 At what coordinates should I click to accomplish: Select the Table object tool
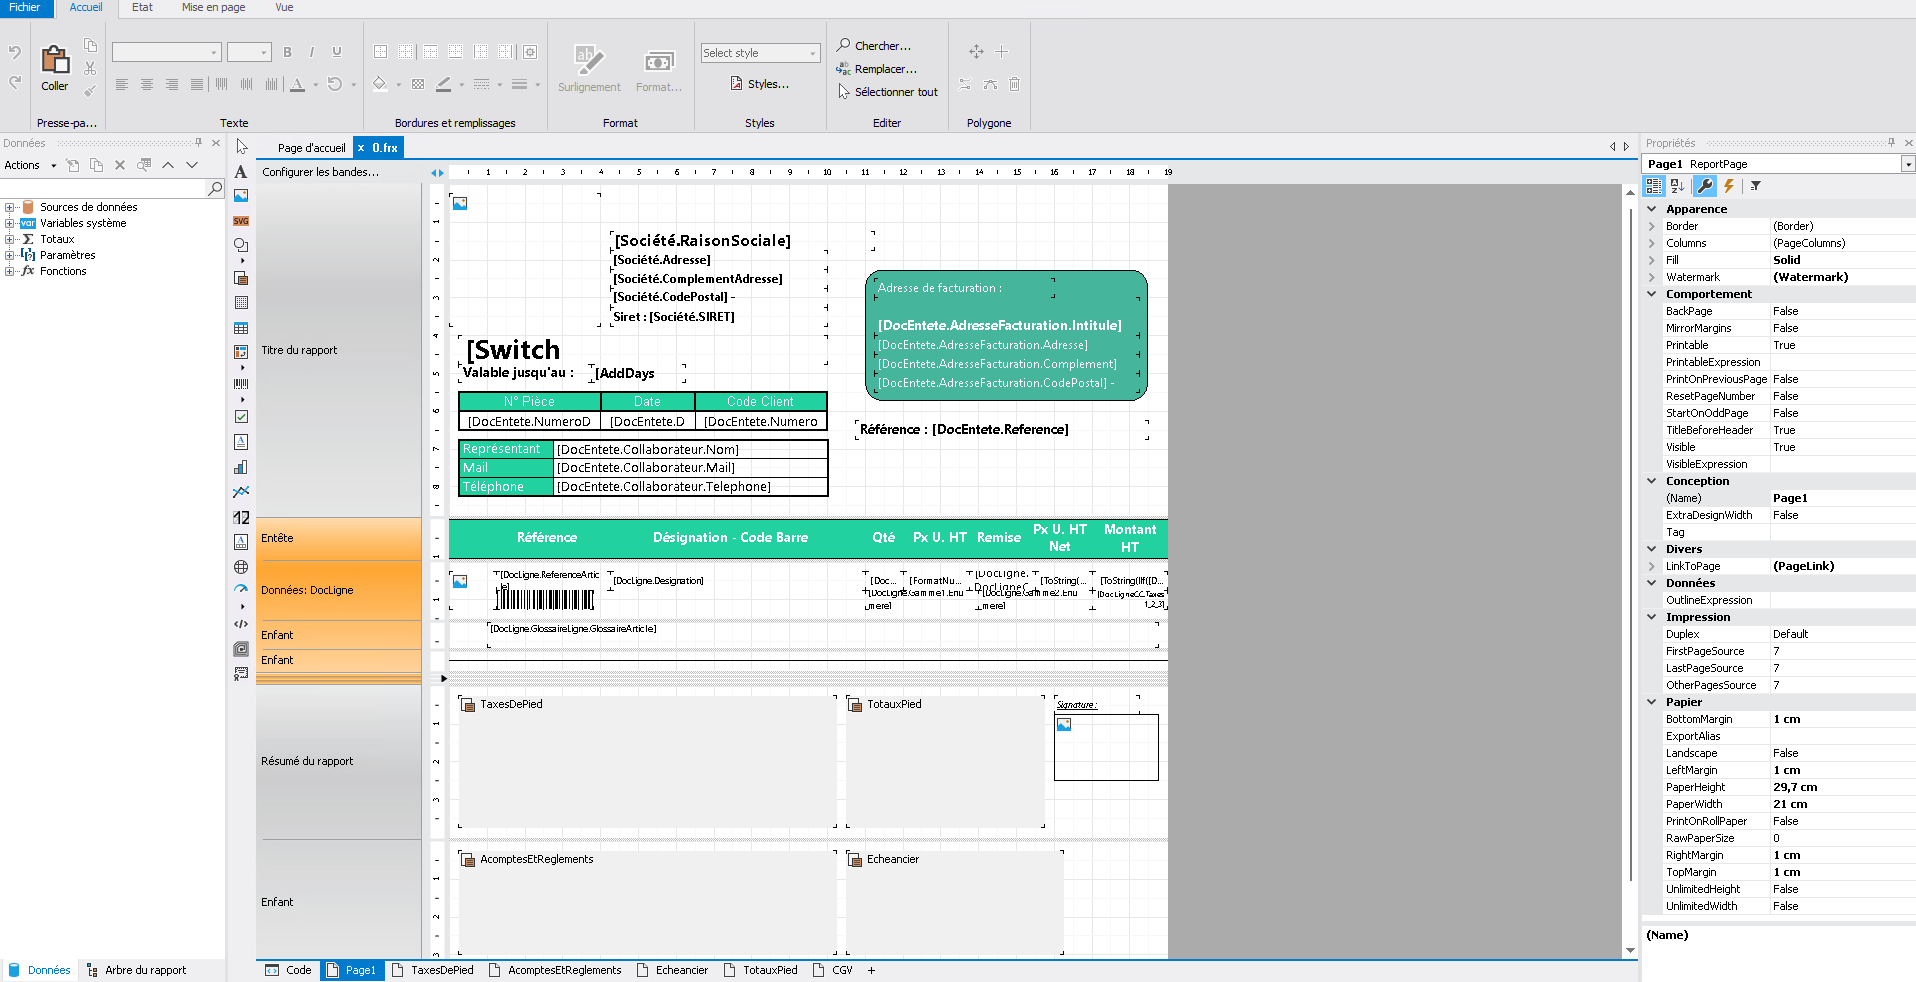coord(241,328)
